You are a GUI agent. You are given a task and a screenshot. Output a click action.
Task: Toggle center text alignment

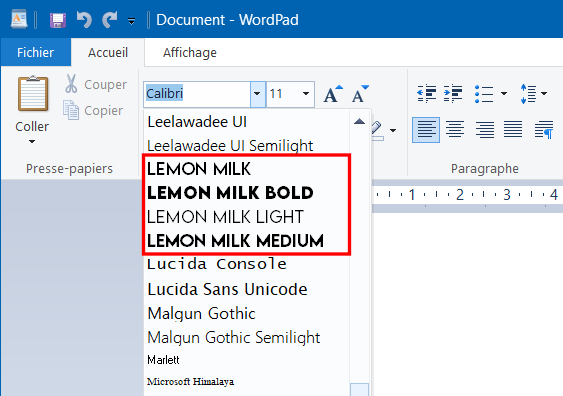coord(455,130)
